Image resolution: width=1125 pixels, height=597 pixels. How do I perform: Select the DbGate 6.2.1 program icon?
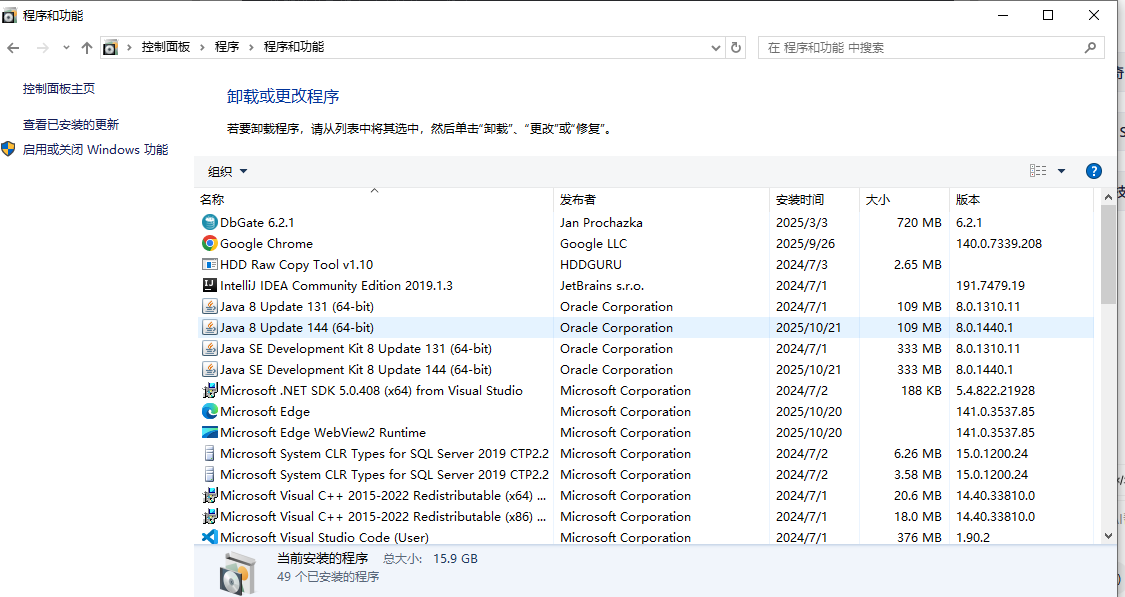point(210,222)
